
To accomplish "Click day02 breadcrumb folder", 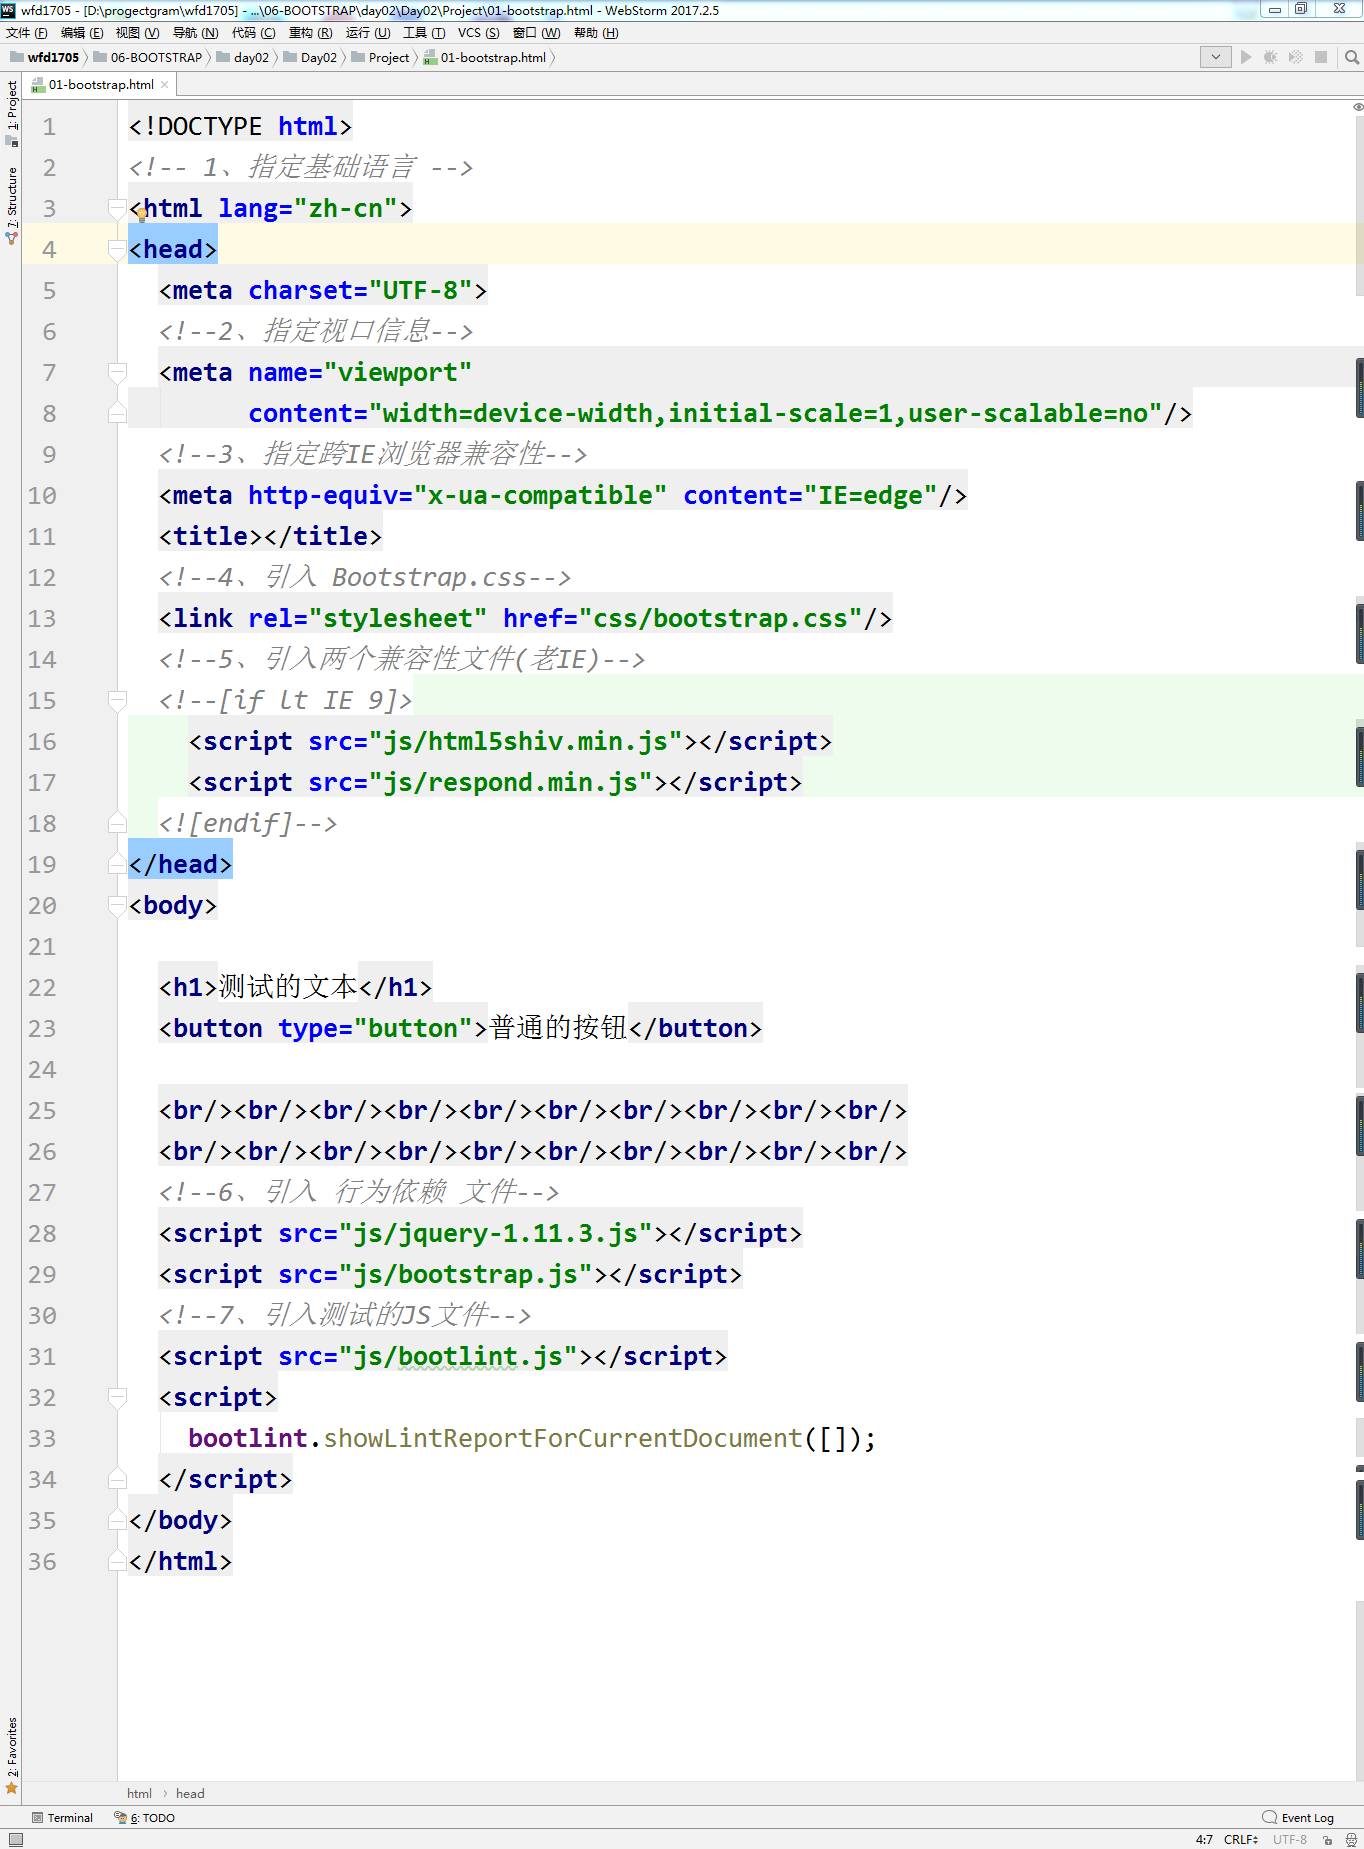I will point(243,58).
